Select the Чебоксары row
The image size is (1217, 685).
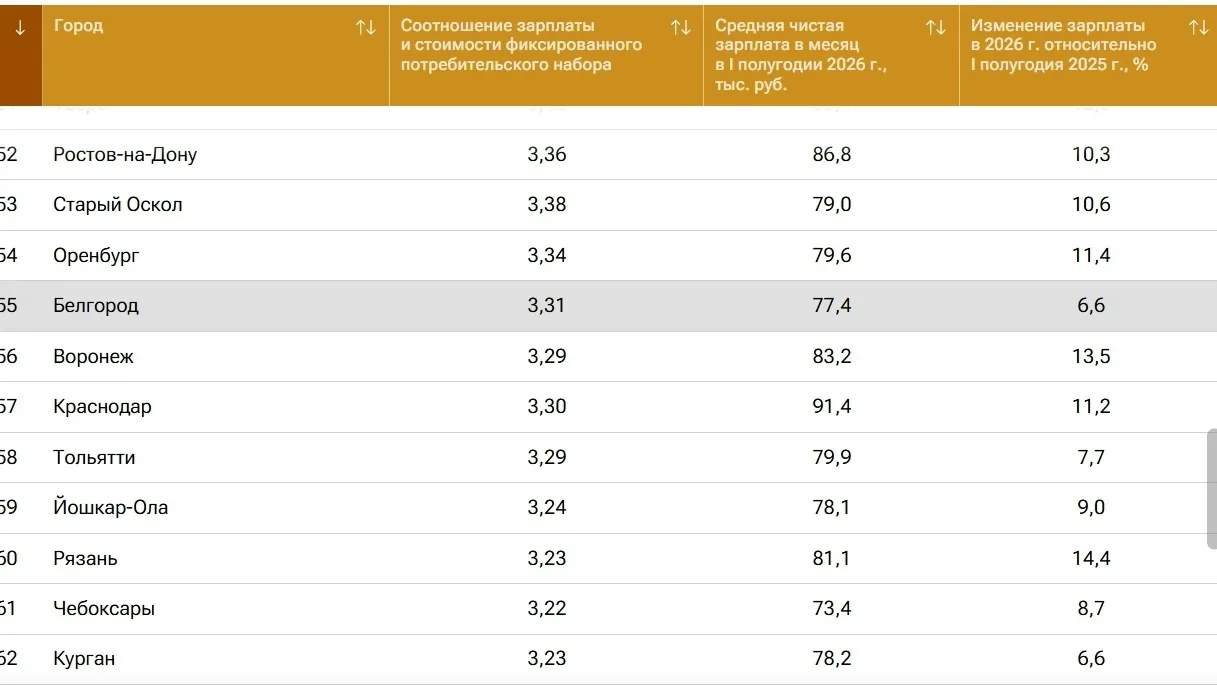[x=608, y=609]
